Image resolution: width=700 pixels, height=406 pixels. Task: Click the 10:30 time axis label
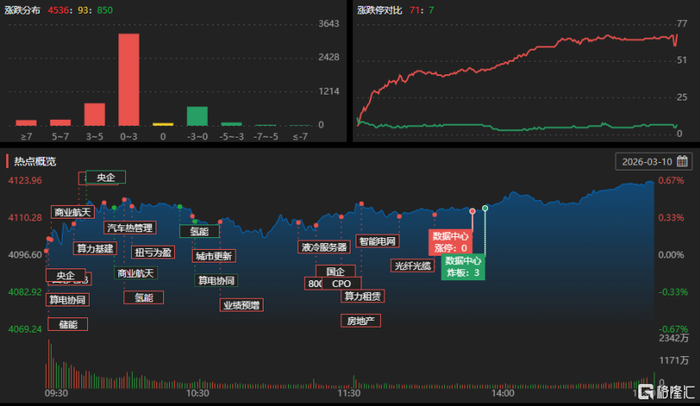coord(197,393)
